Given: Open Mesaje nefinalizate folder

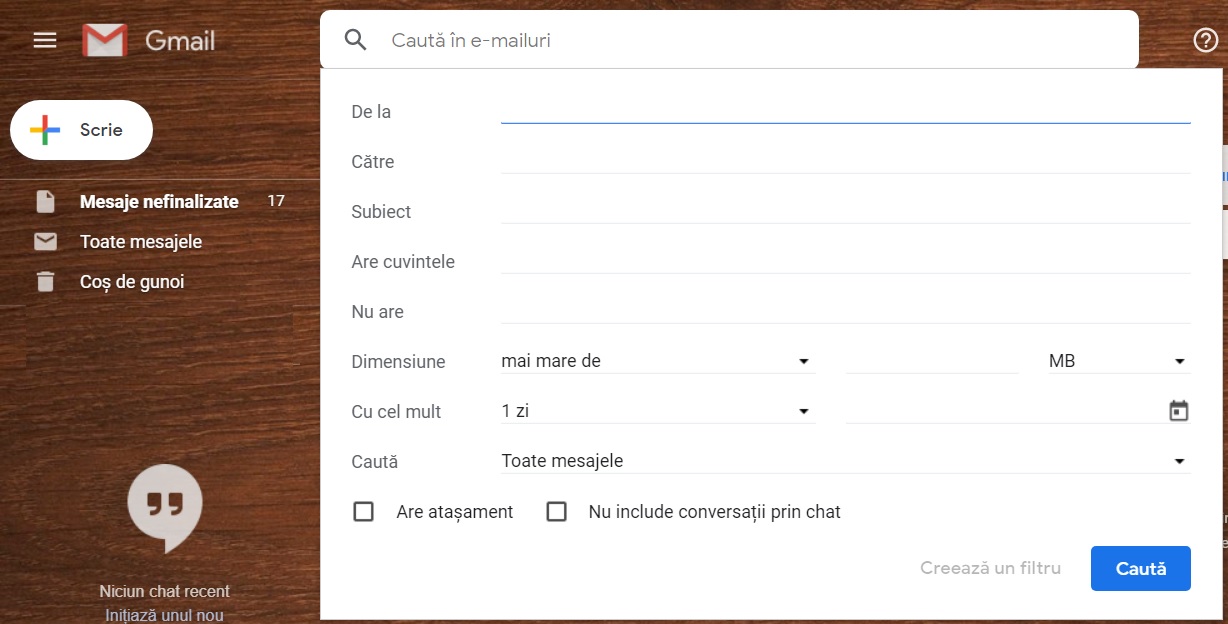Looking at the screenshot, I should click(x=159, y=202).
